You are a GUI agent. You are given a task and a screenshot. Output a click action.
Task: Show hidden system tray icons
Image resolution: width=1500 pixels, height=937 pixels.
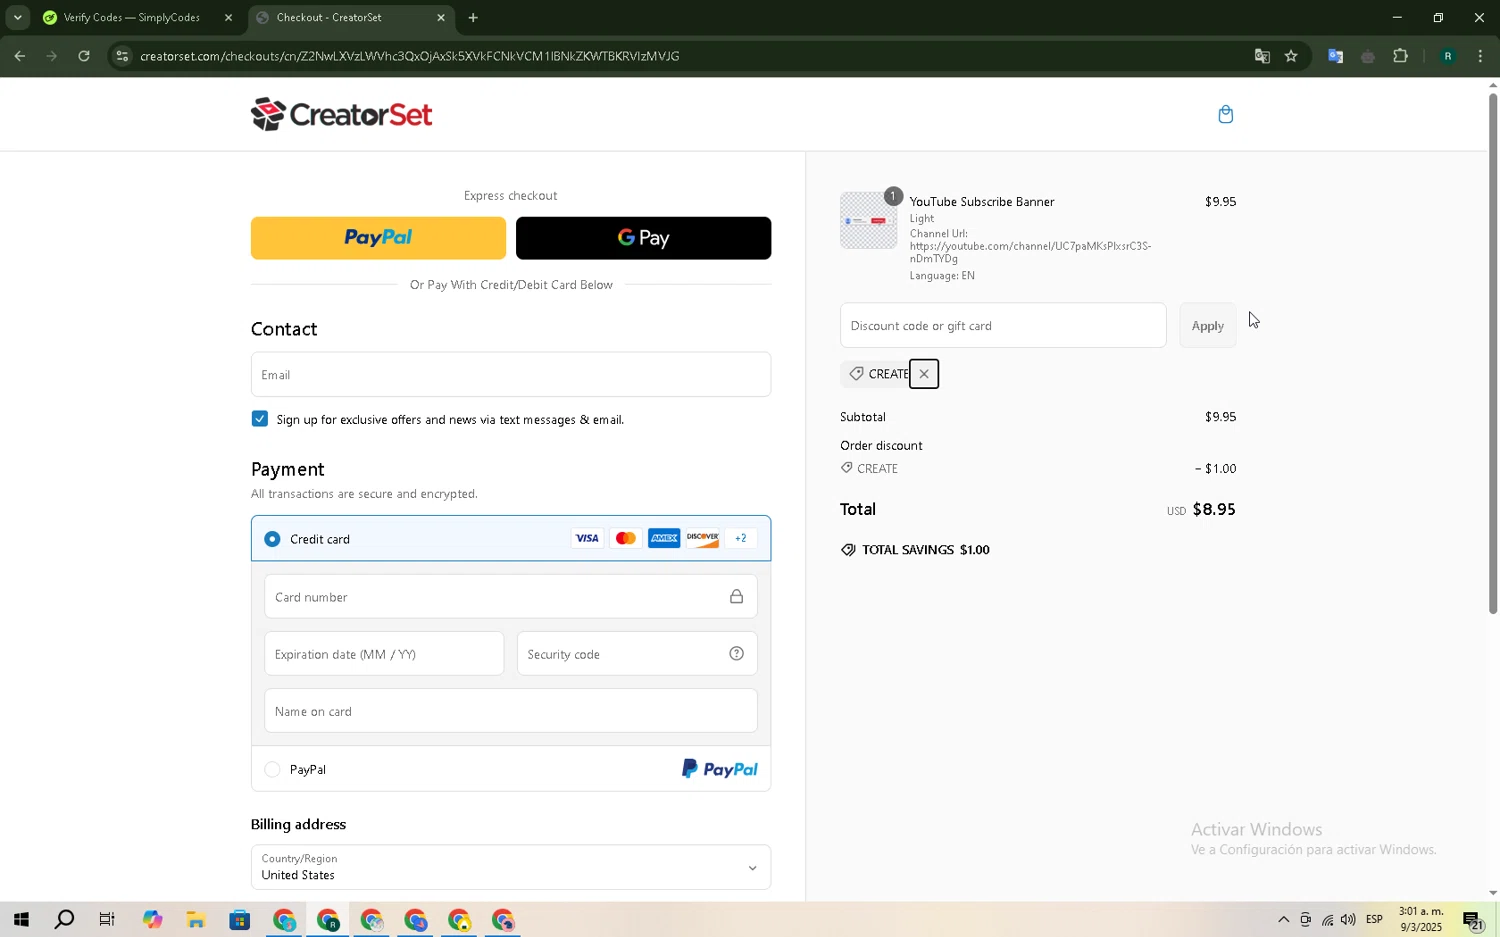tap(1283, 920)
